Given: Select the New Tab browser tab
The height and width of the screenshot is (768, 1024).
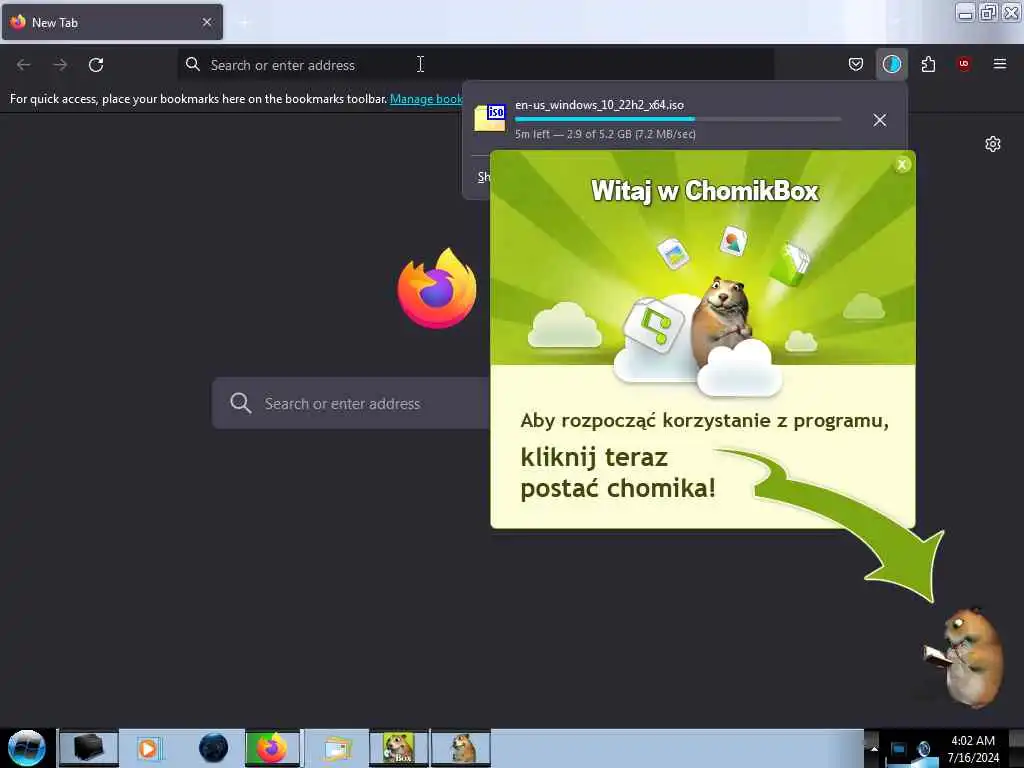Looking at the screenshot, I should pyautogui.click(x=112, y=22).
